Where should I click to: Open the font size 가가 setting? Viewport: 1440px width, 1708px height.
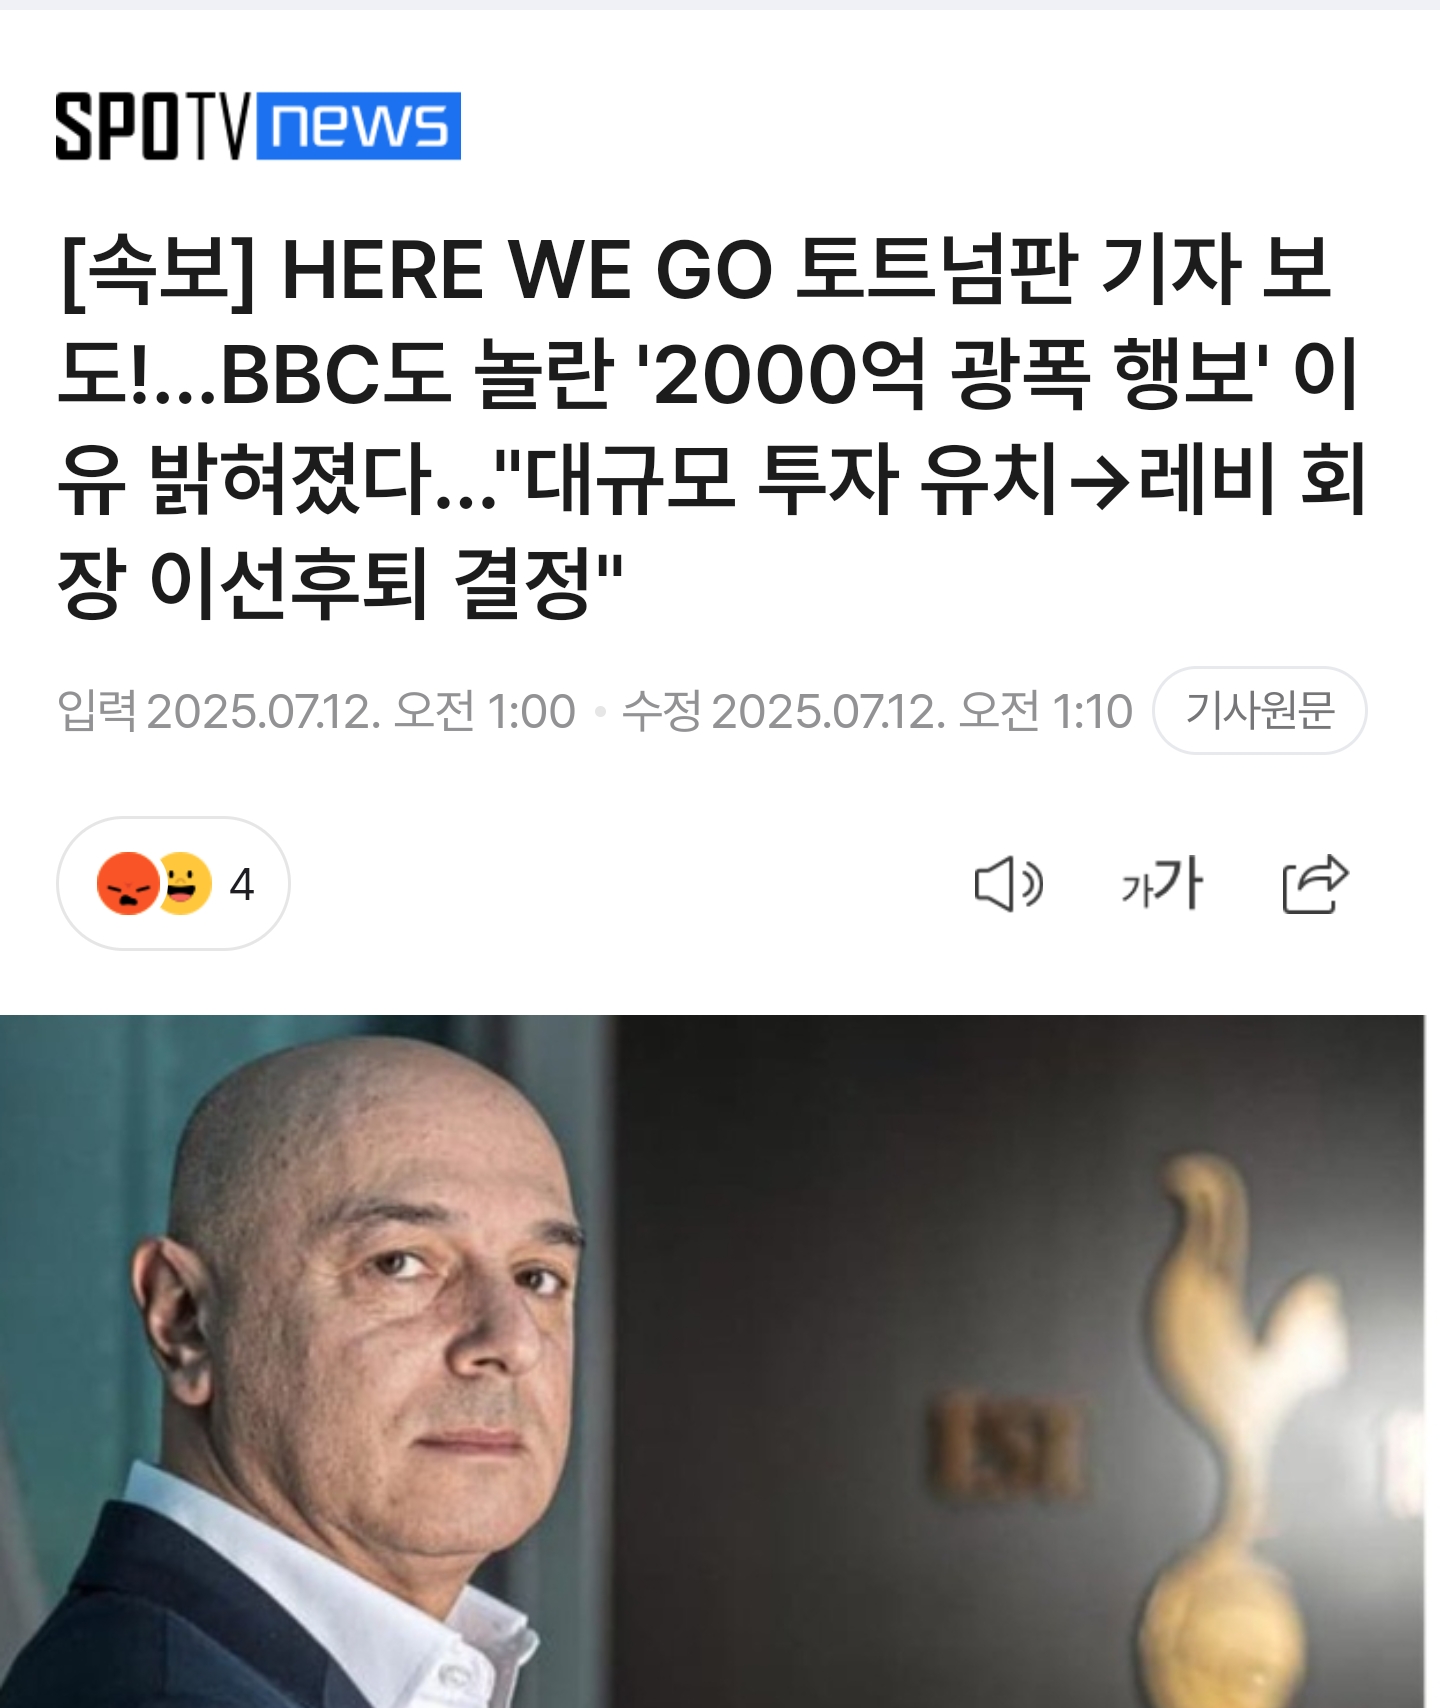pos(1162,884)
